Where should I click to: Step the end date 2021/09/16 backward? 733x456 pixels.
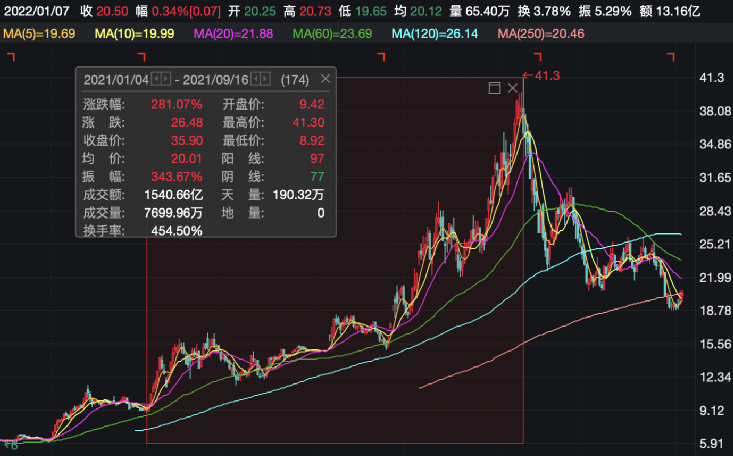pos(255,79)
